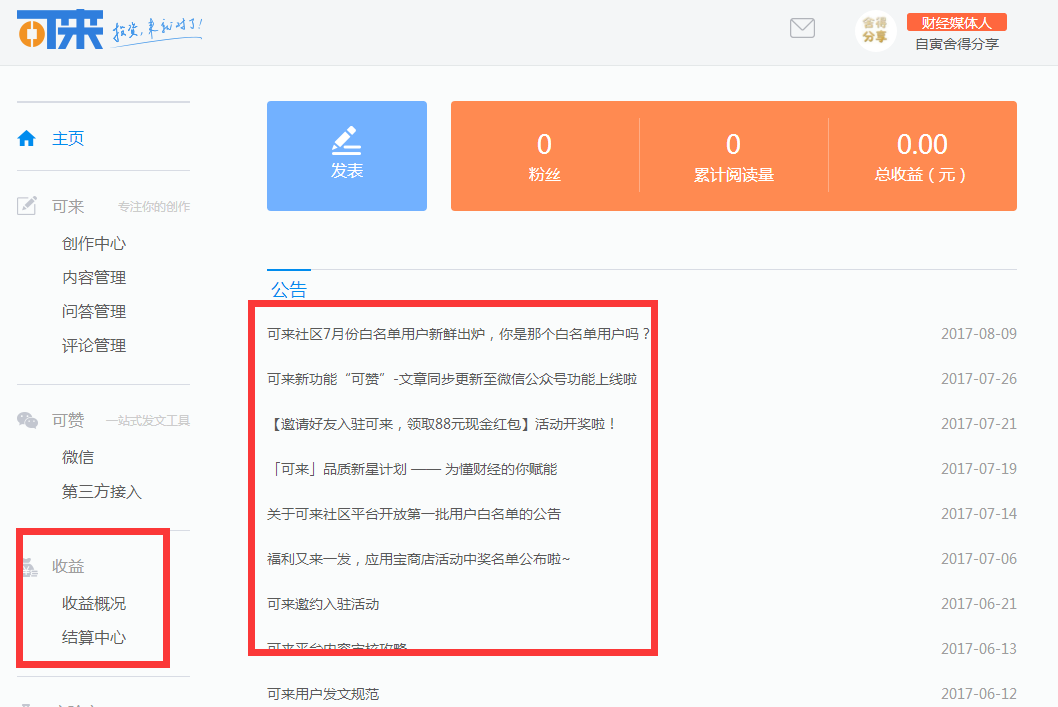Click the pen icon in 发表 tile
This screenshot has width=1058, height=707.
pos(347,140)
